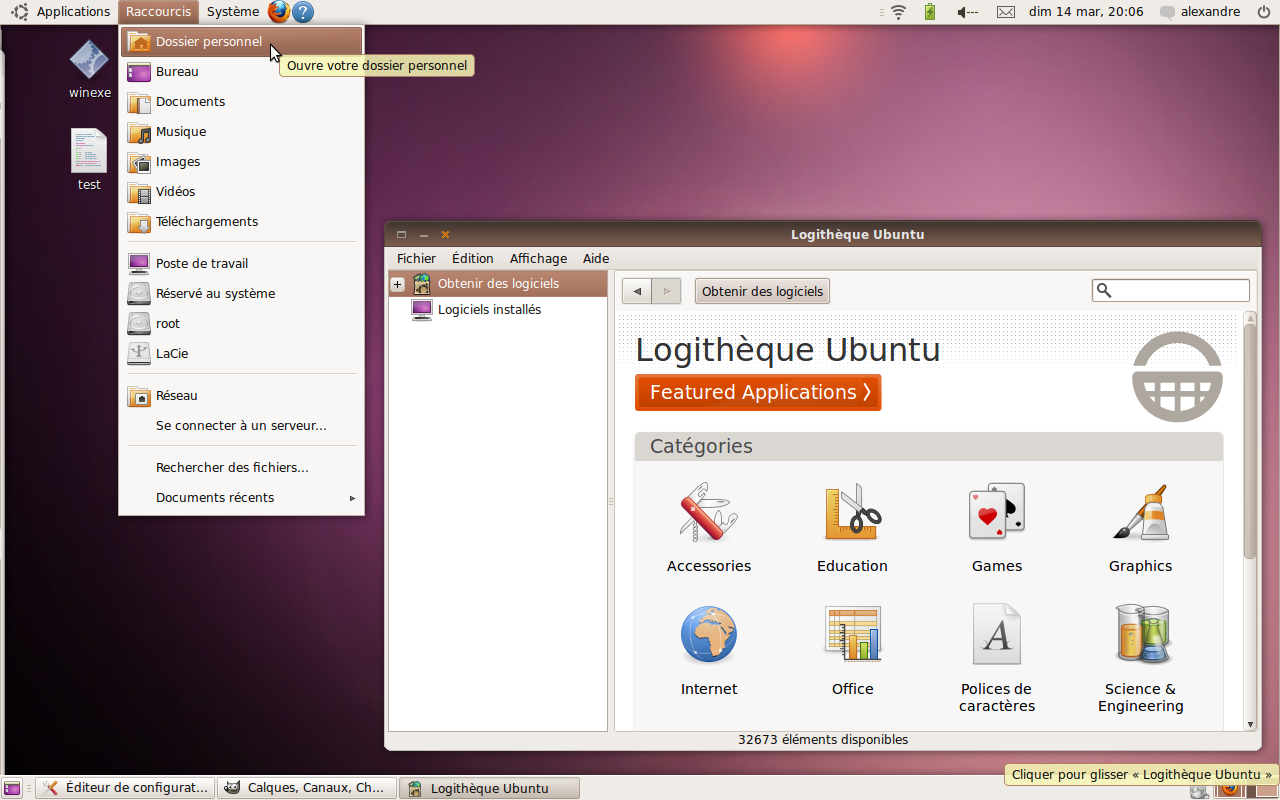Viewport: 1280px width, 800px height.
Task: Open Images from the Raccourcis menu
Action: (241, 162)
